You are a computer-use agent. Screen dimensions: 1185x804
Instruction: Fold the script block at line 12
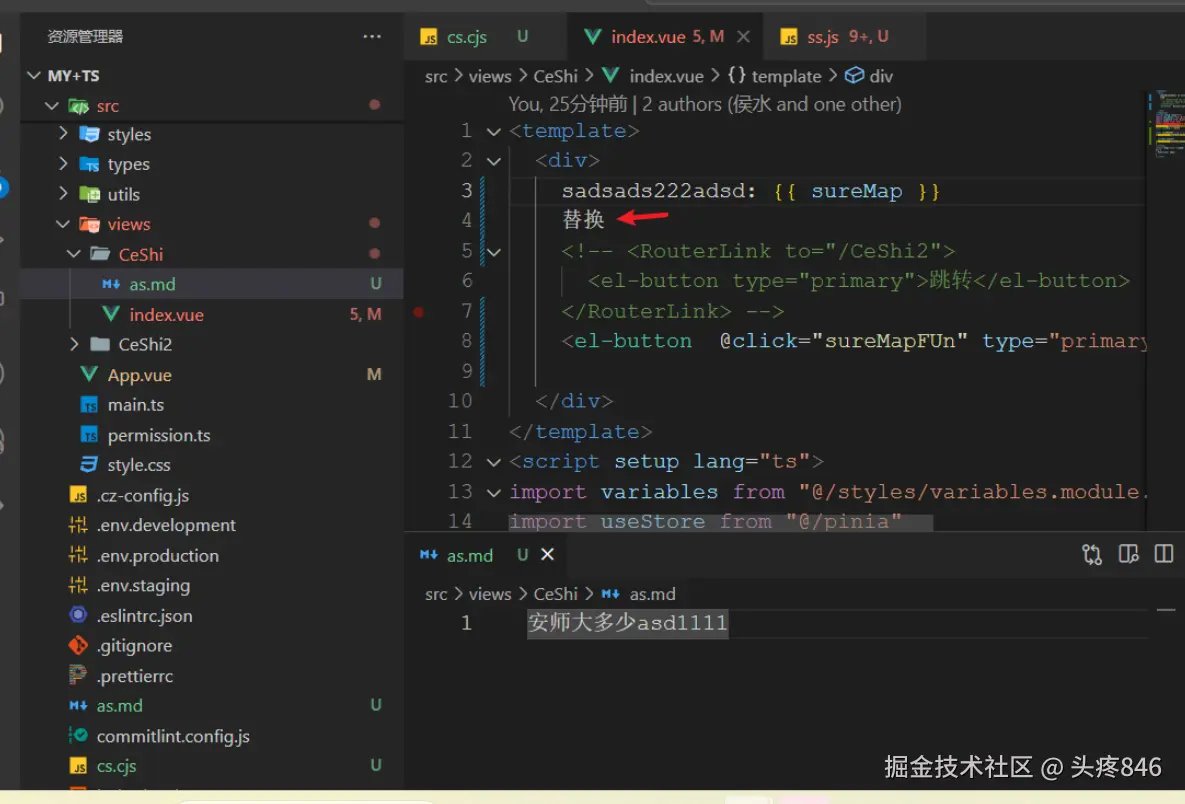[493, 462]
